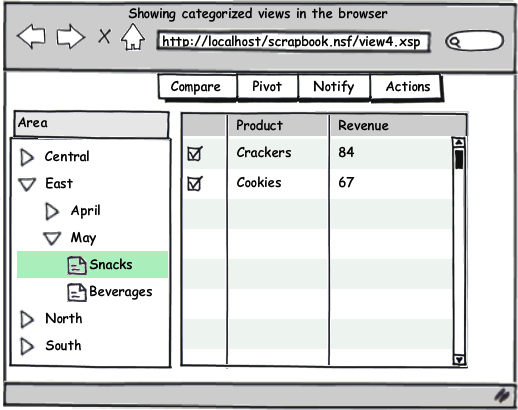This screenshot has width=518, height=410.
Task: Click the scrollbar up arrow
Action: point(459,142)
